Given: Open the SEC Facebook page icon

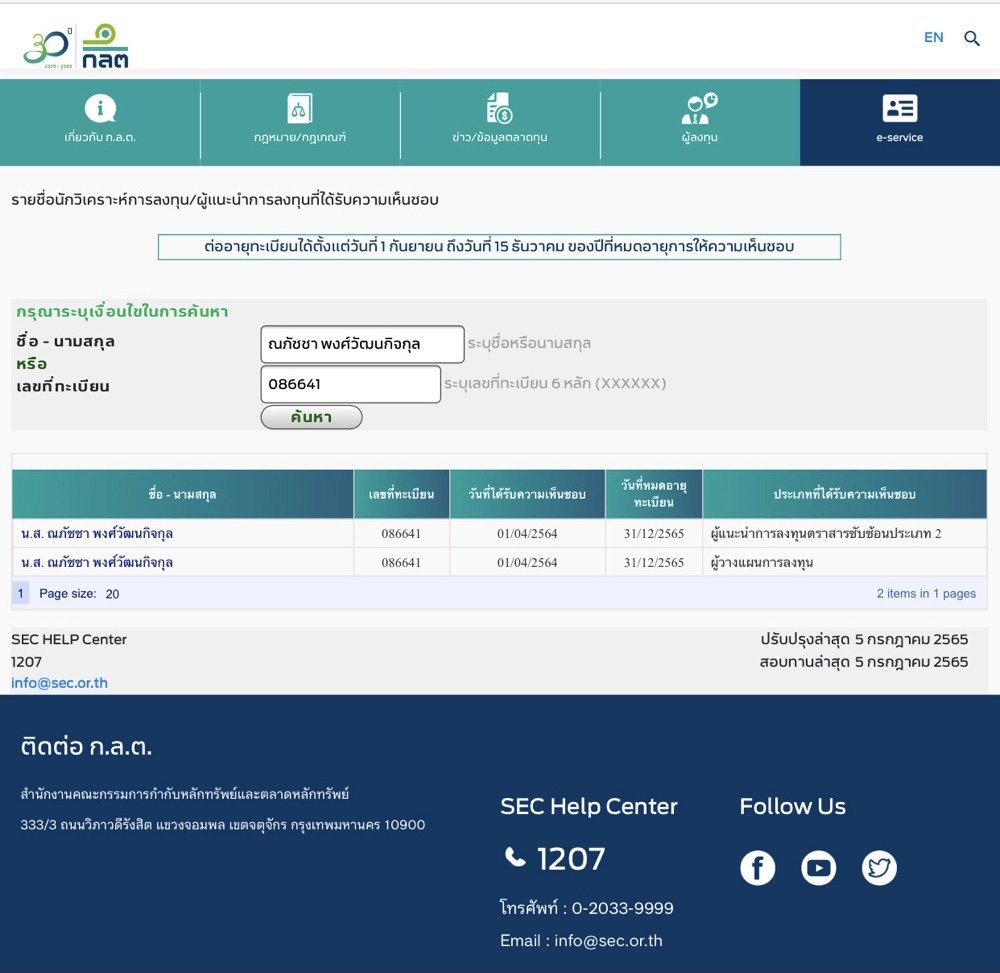Looking at the screenshot, I should [757, 868].
